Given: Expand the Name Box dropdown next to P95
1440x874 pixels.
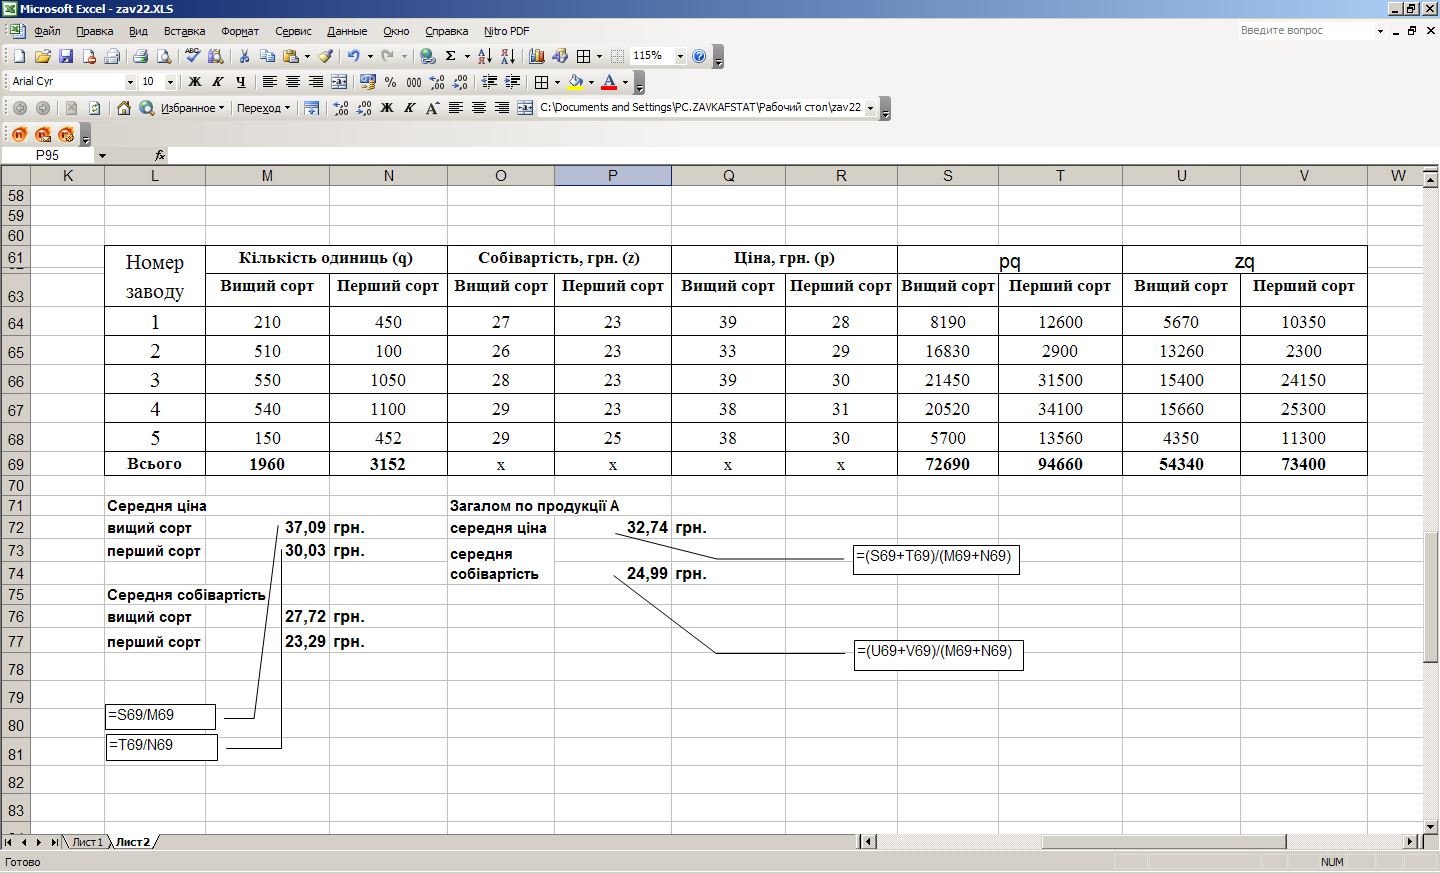Looking at the screenshot, I should click(x=102, y=155).
